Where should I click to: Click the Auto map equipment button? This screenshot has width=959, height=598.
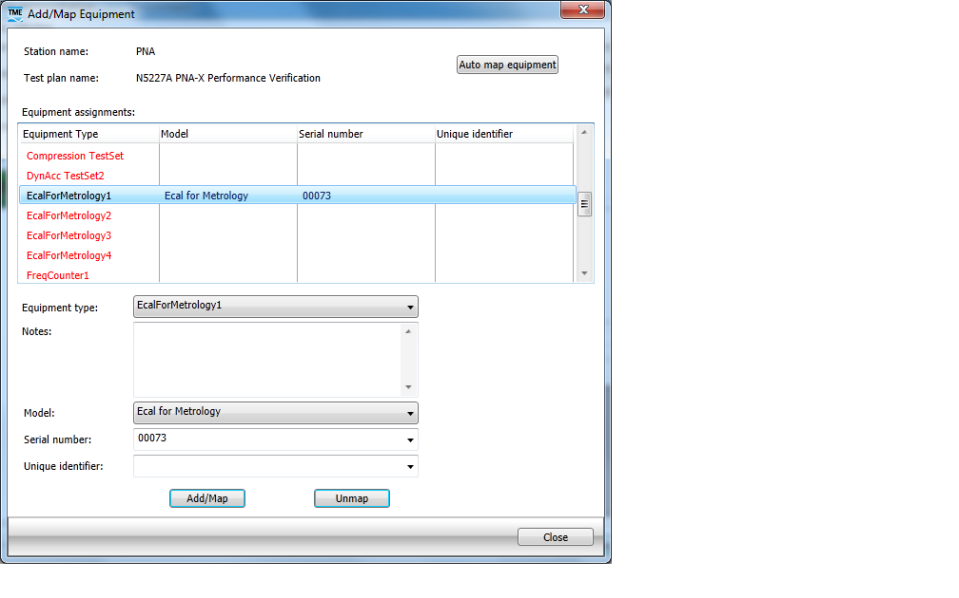(507, 65)
